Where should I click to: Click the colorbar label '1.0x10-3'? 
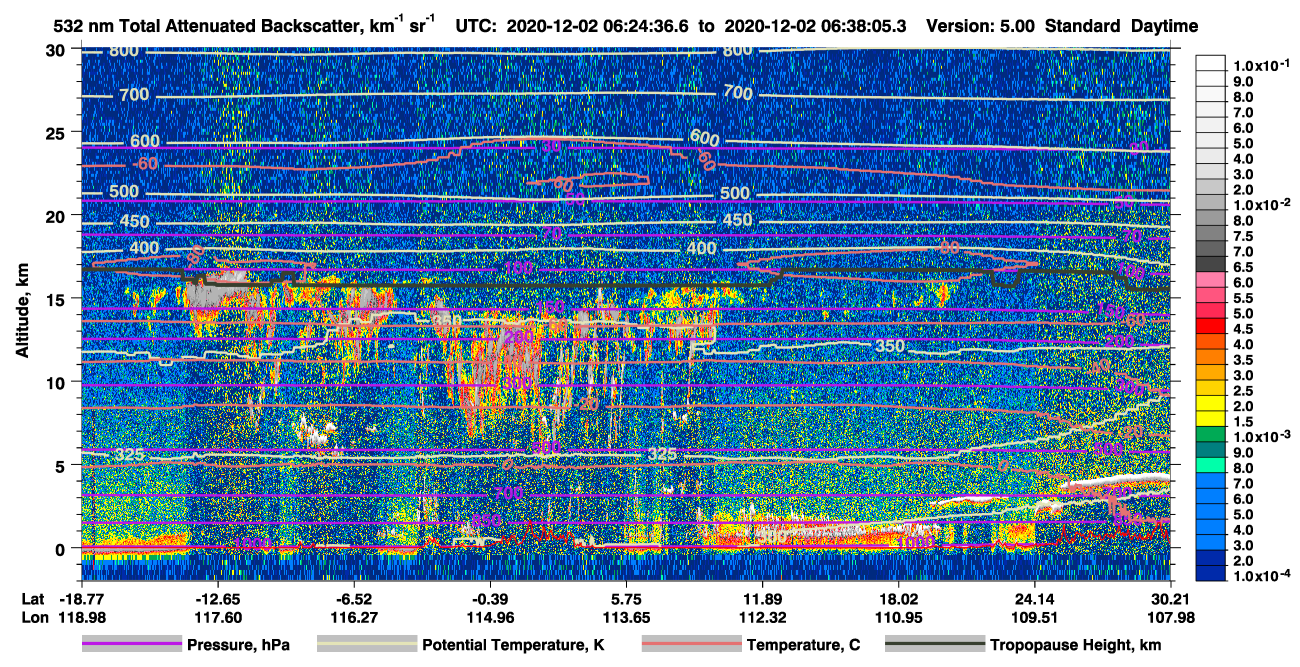[x=1264, y=436]
